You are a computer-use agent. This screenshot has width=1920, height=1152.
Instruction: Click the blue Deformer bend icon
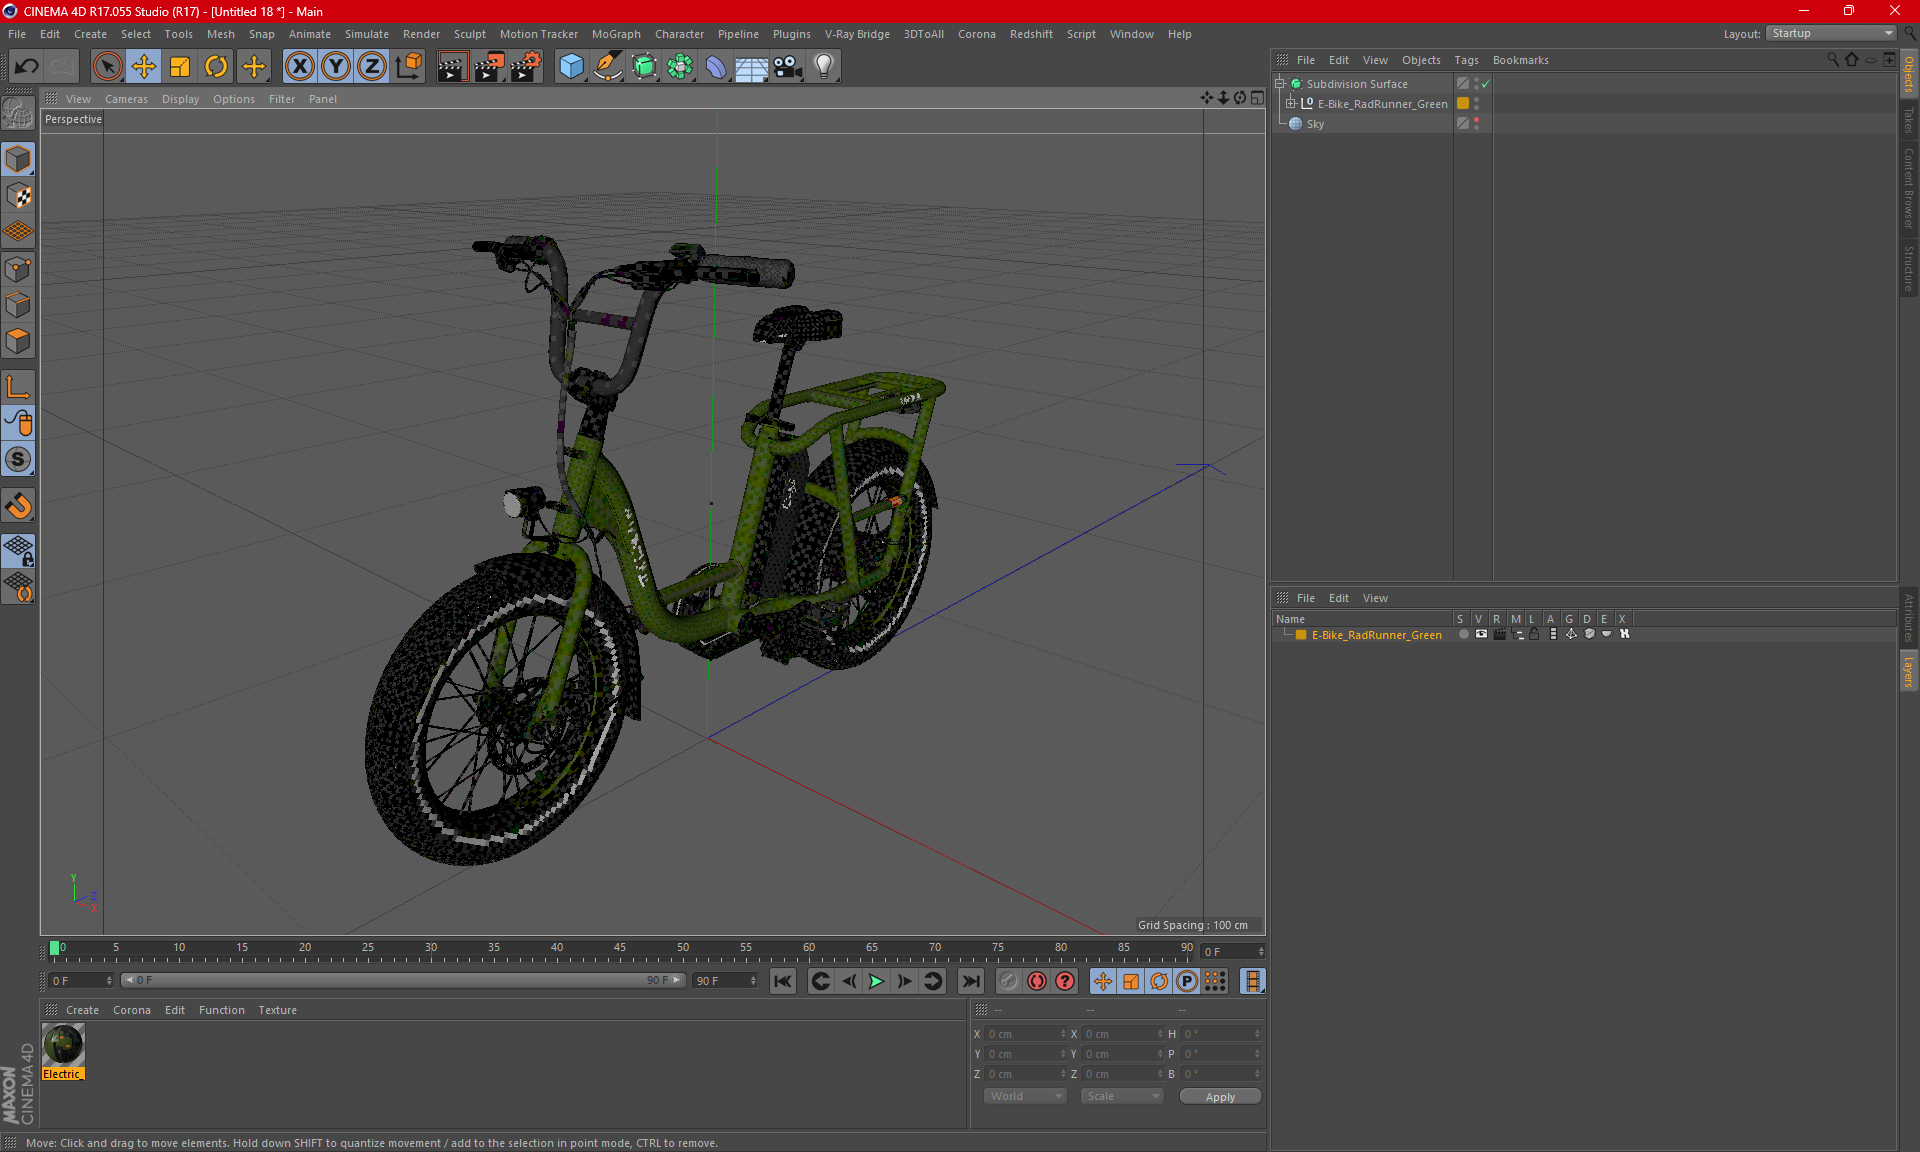tap(716, 67)
